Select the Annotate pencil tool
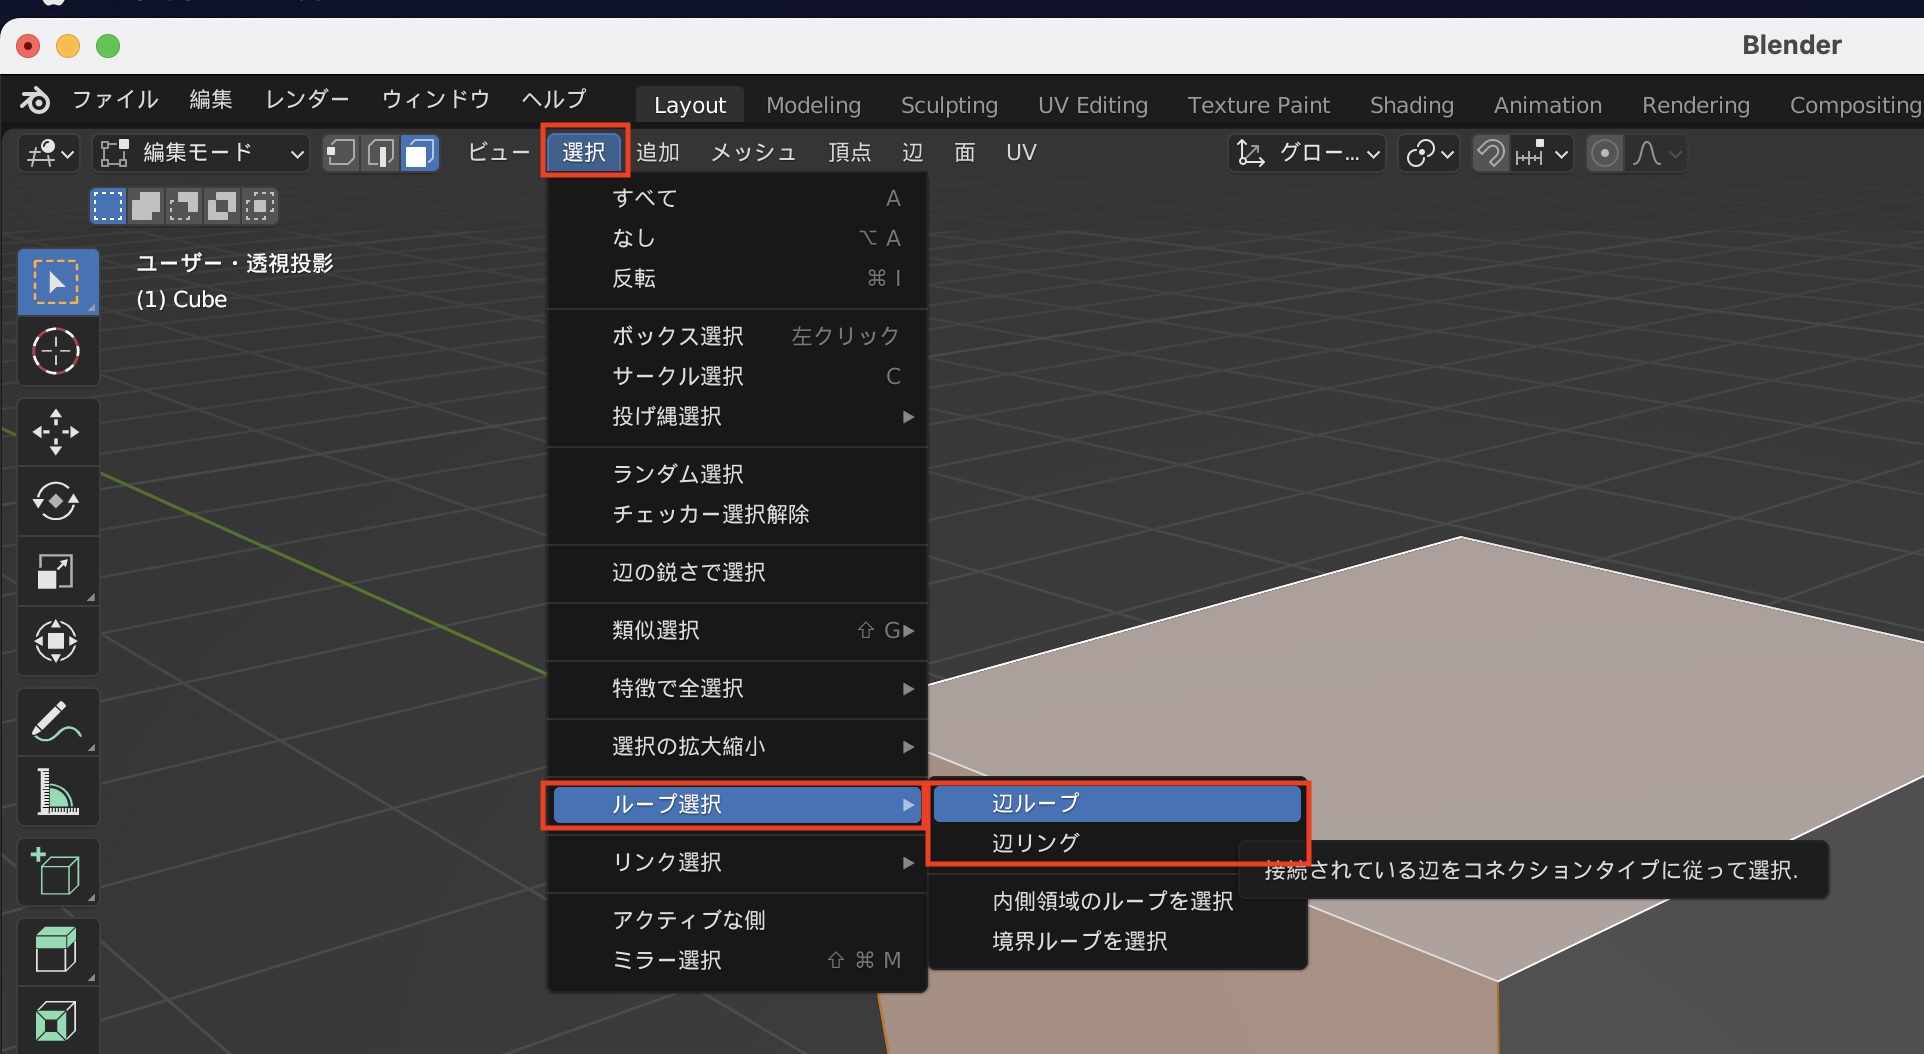 (56, 722)
